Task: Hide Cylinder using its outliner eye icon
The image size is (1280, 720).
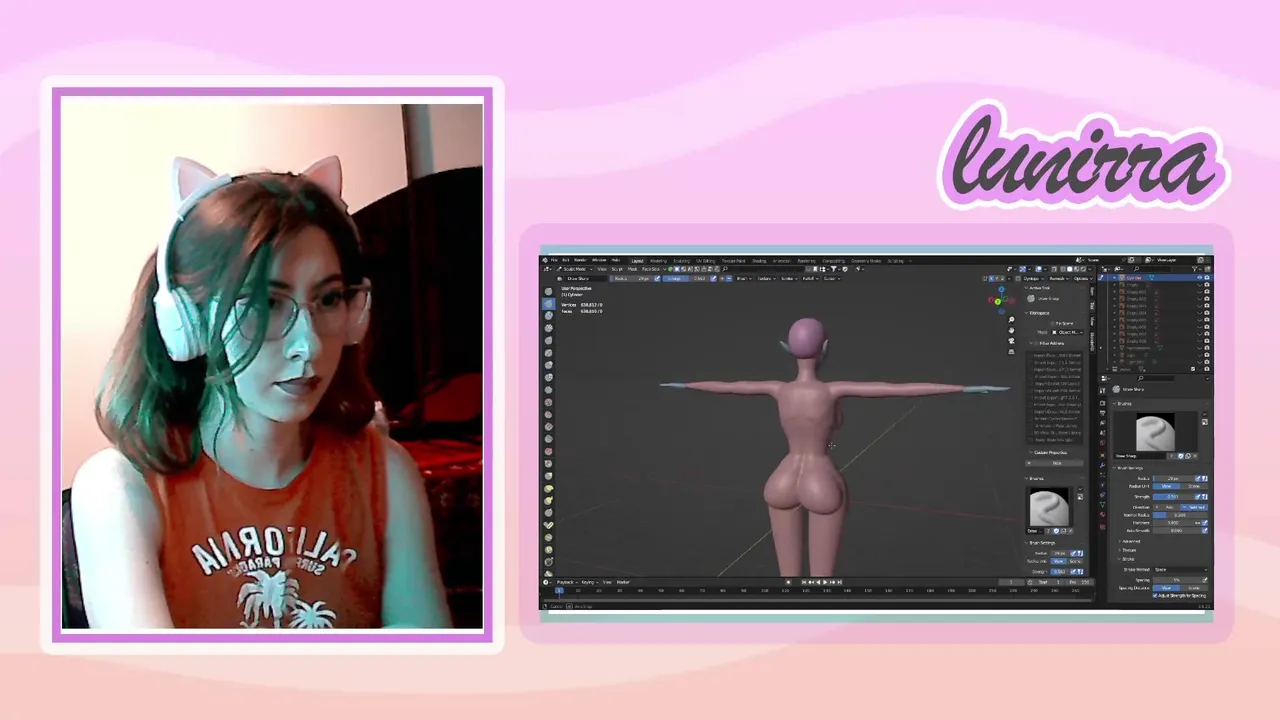Action: 1199,277
